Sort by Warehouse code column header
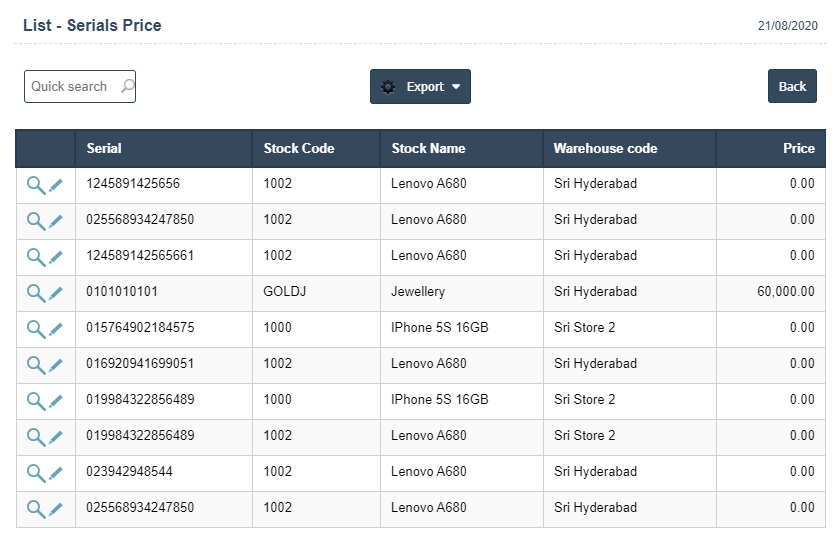 [605, 148]
